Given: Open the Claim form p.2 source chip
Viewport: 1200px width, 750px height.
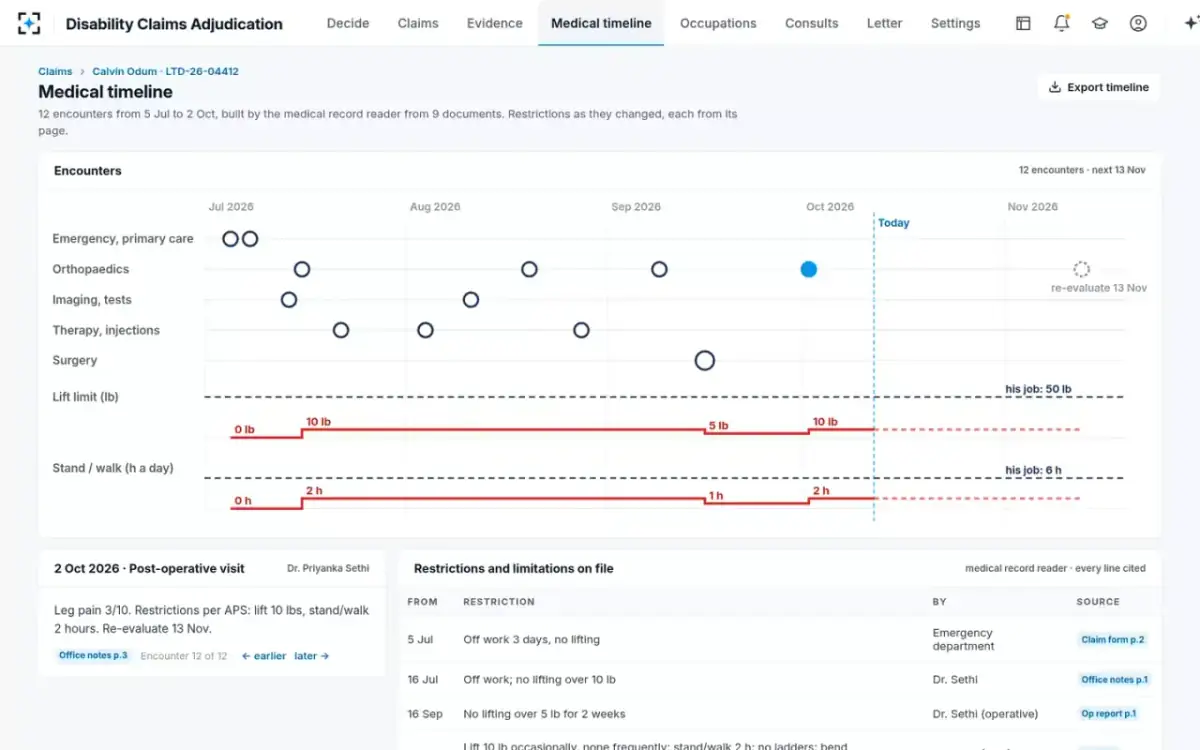Looking at the screenshot, I should (x=1113, y=640).
